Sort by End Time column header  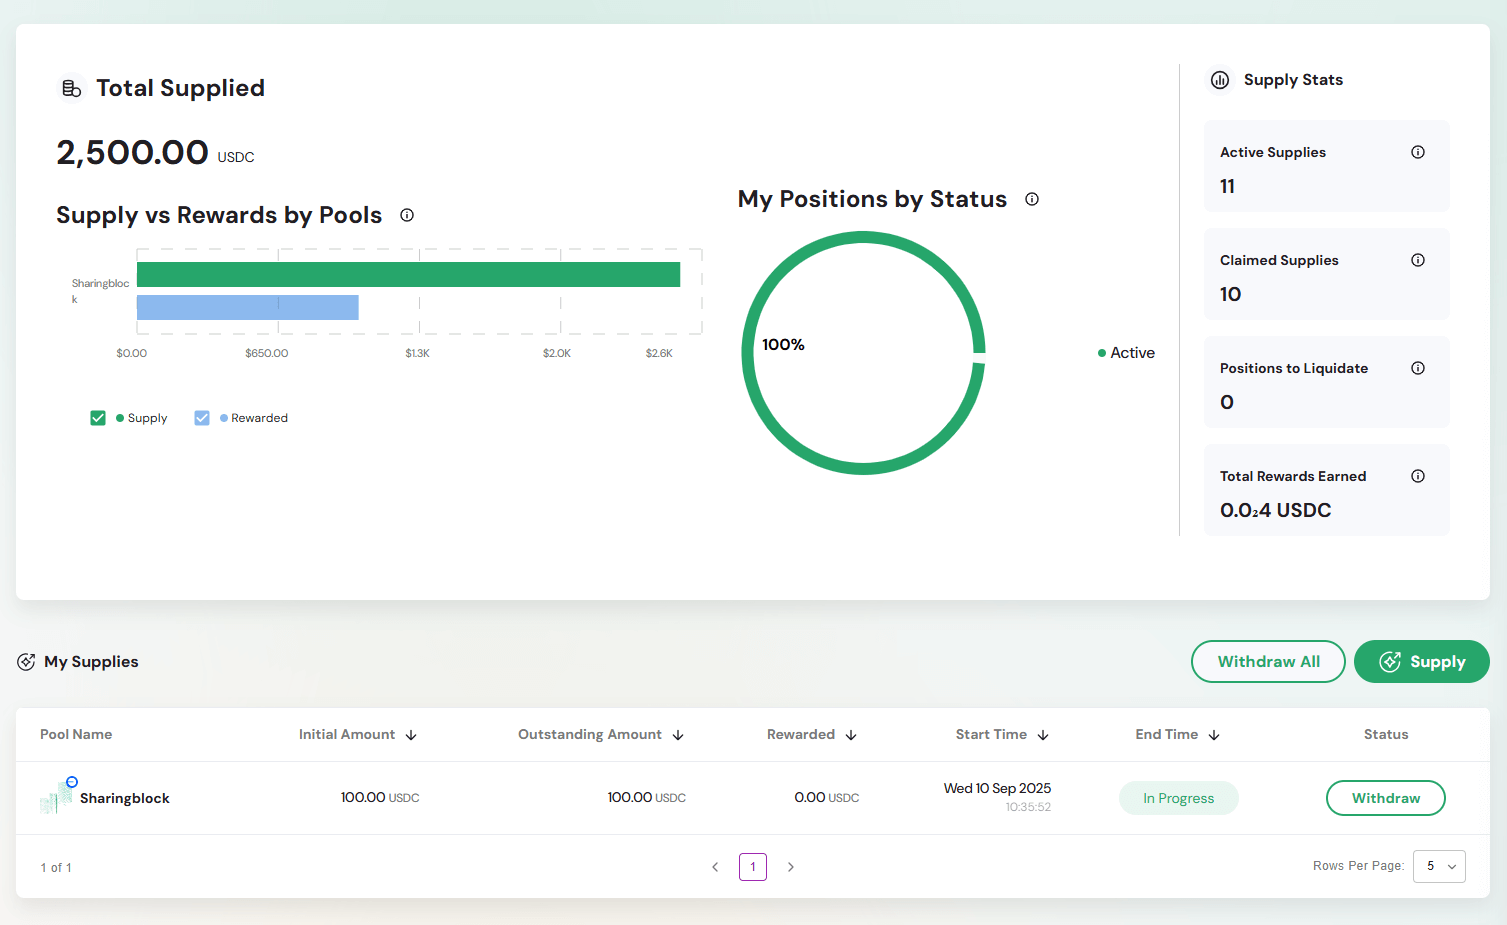pos(1177,734)
